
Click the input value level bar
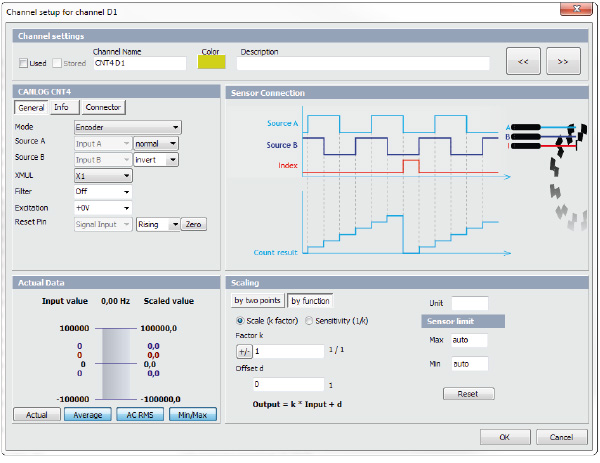click(116, 364)
